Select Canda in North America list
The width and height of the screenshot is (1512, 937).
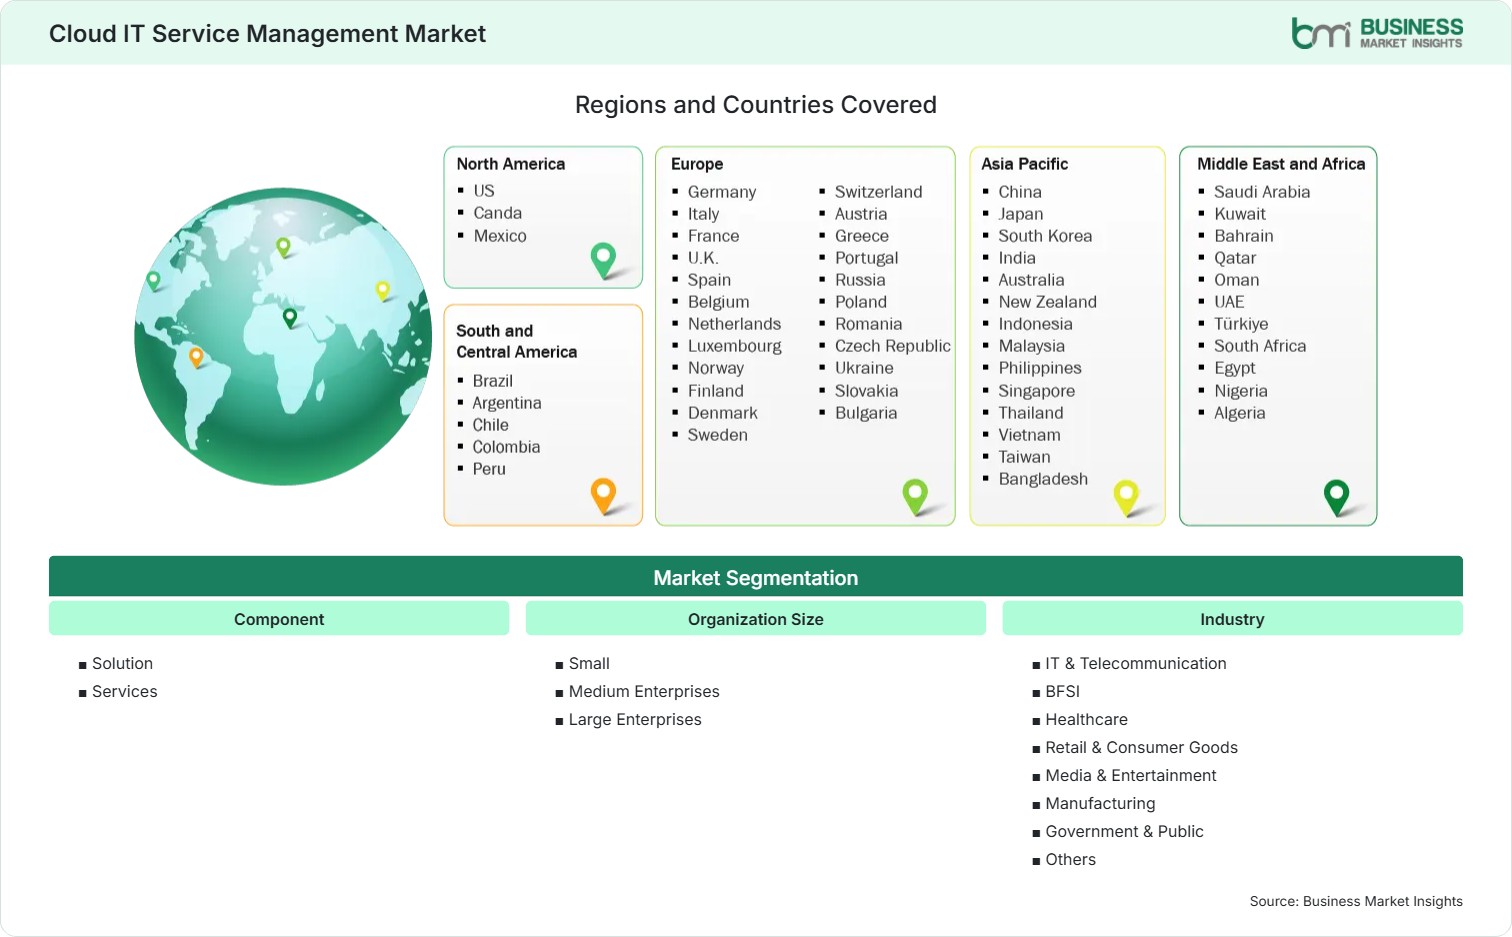click(498, 213)
